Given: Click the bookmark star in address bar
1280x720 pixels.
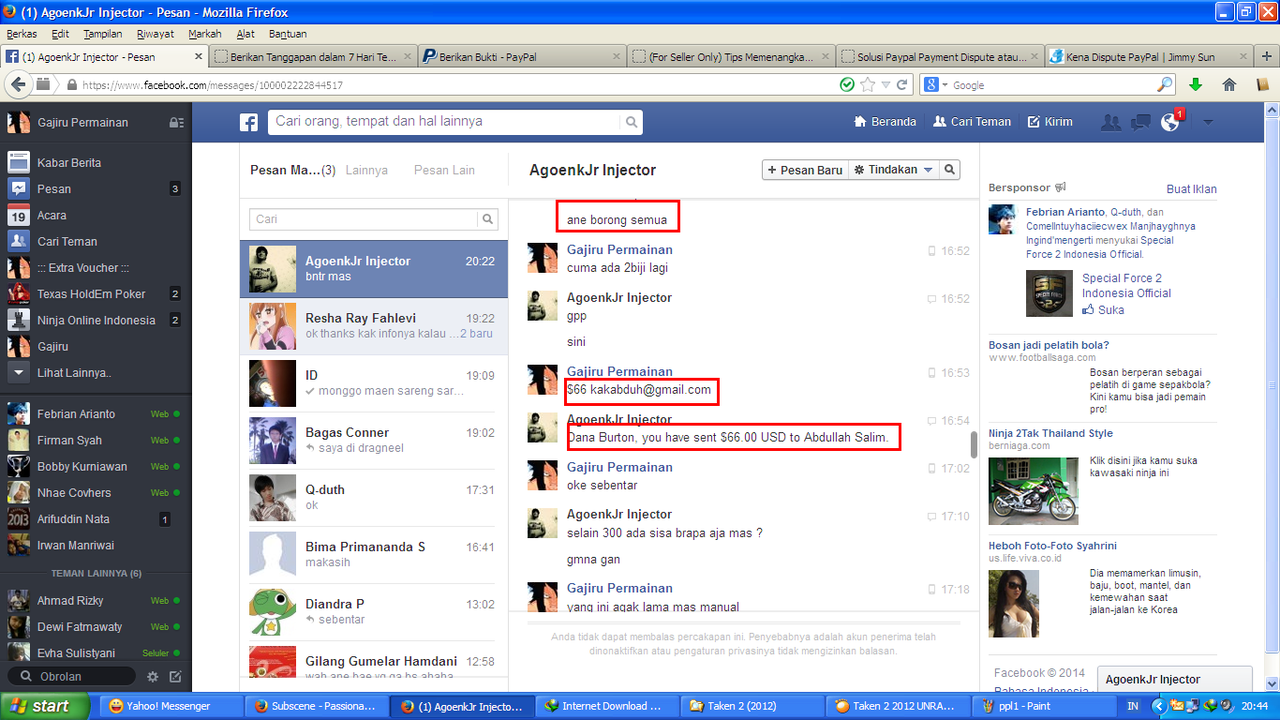Looking at the screenshot, I should click(868, 85).
